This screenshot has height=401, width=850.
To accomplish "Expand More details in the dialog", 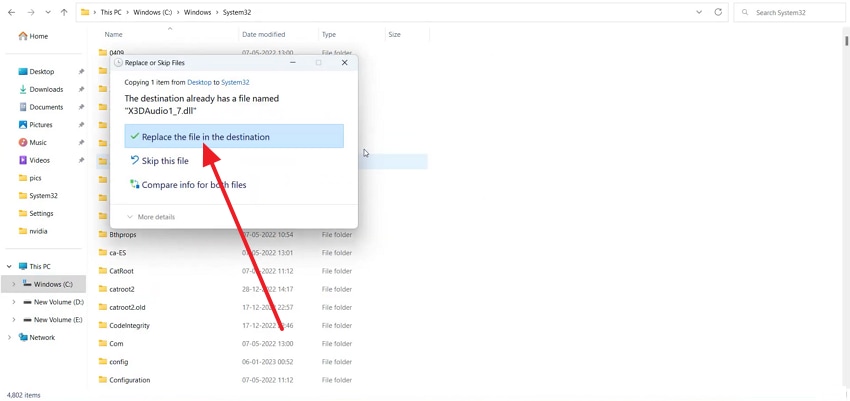I will click(151, 217).
